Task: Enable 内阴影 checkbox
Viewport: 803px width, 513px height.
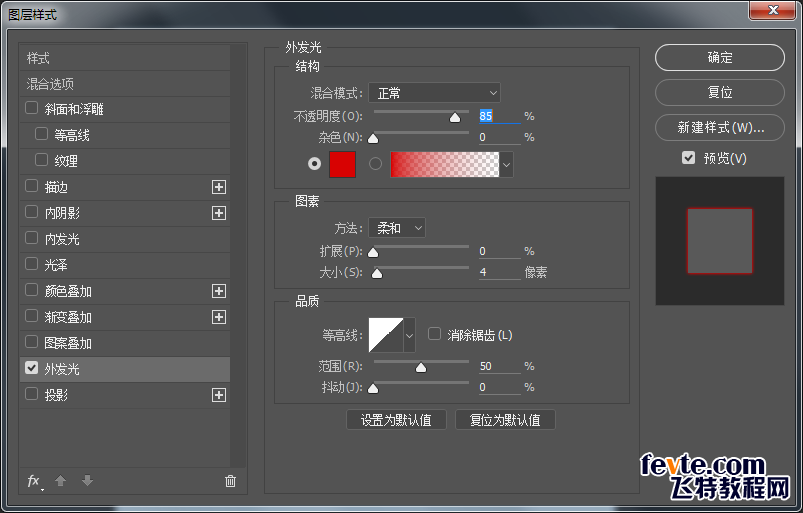Action: coord(32,212)
